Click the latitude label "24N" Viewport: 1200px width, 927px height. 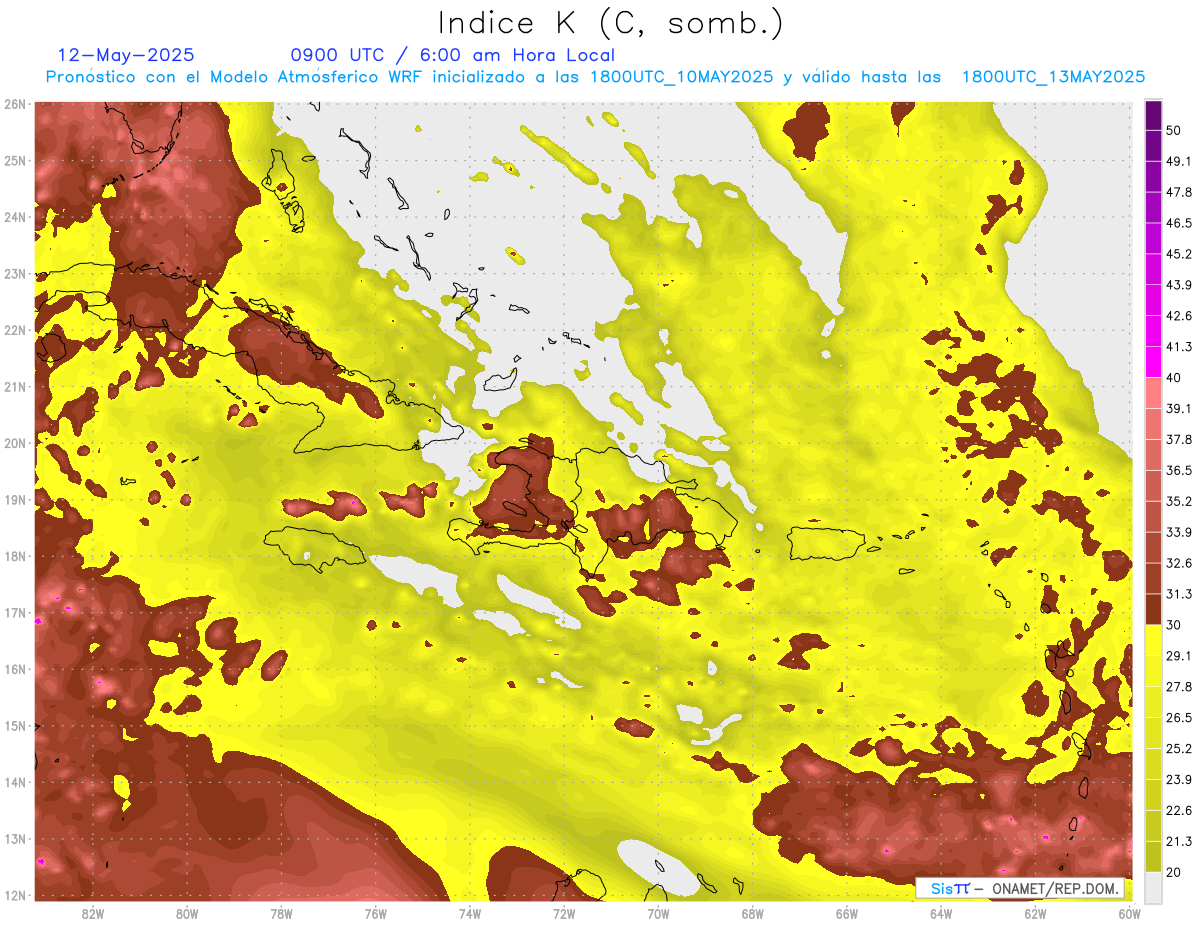15,217
